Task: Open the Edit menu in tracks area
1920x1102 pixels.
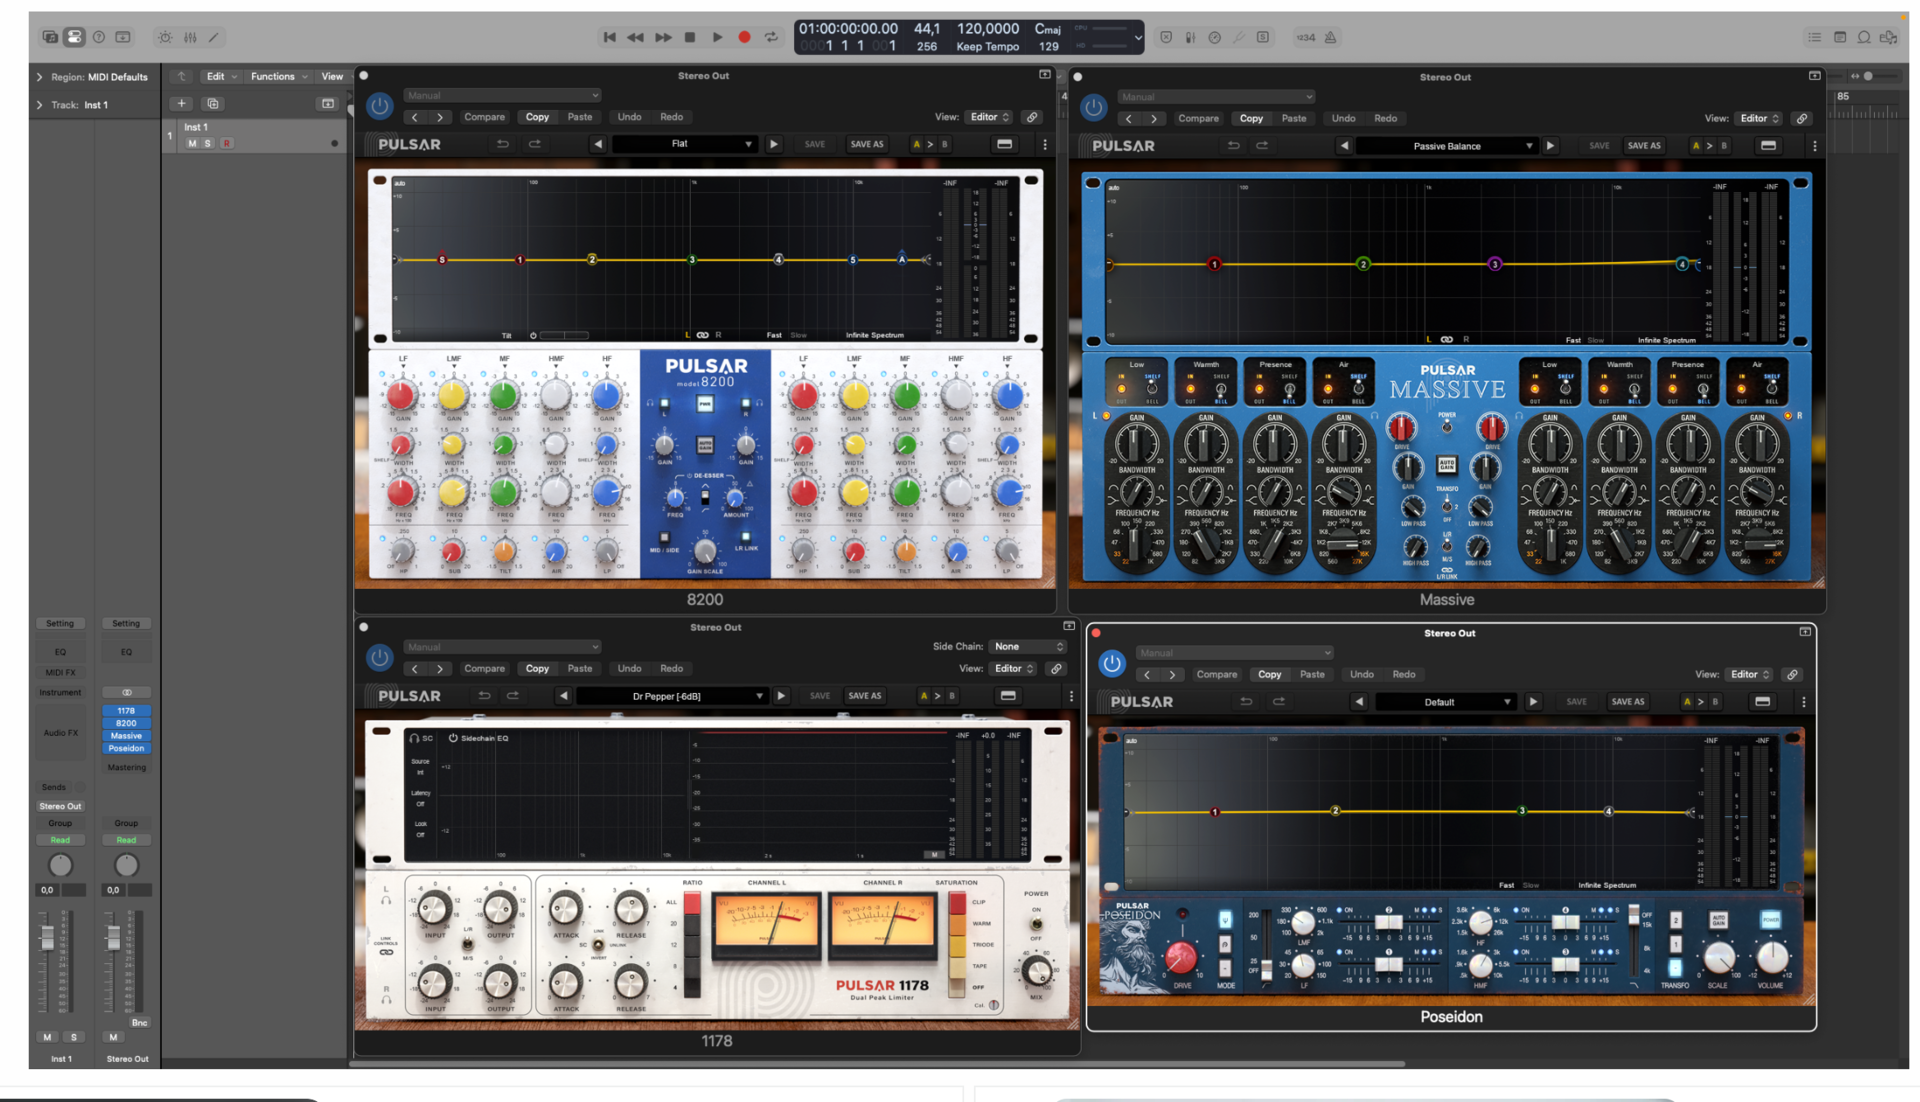Action: pyautogui.click(x=221, y=77)
